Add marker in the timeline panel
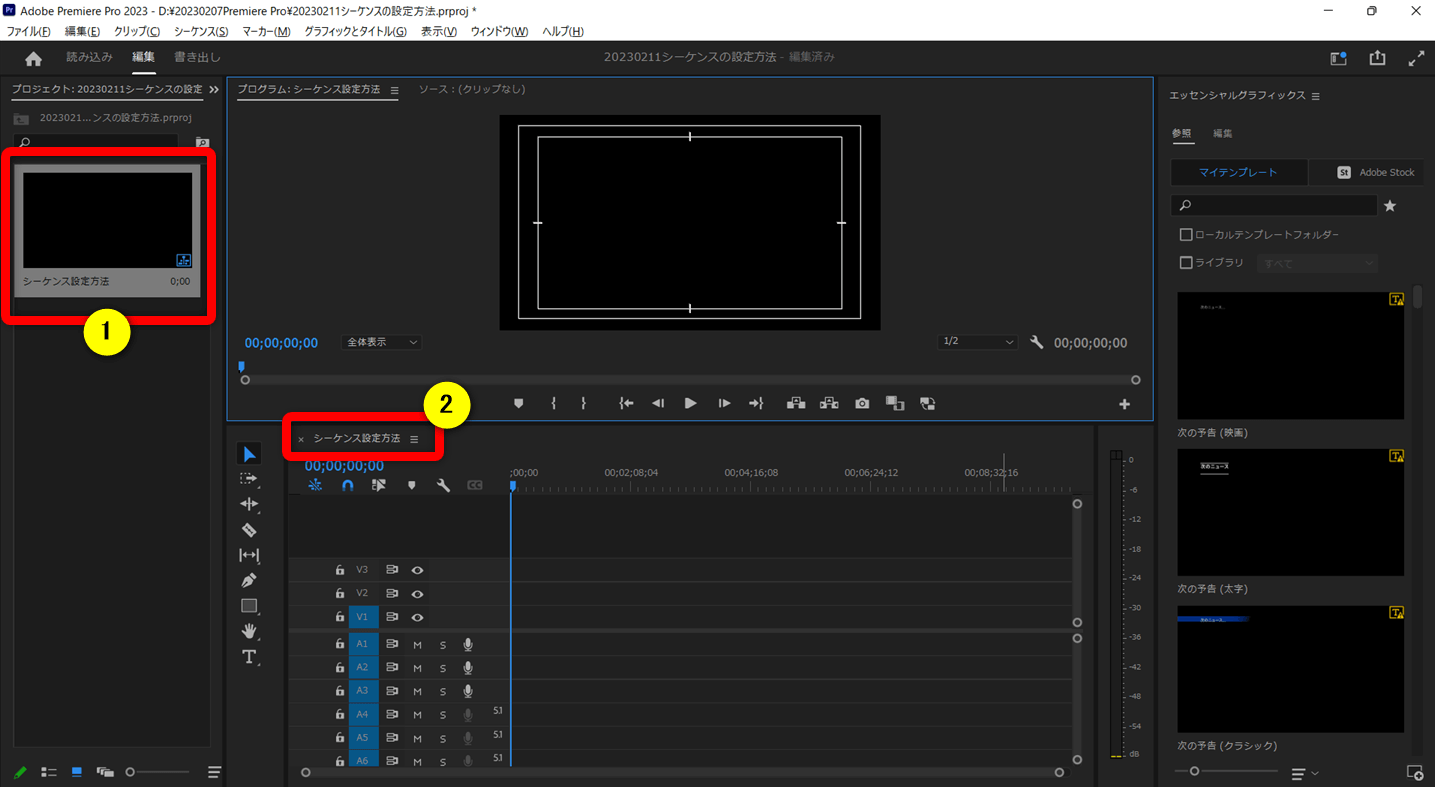The height and width of the screenshot is (787, 1435). 411,485
